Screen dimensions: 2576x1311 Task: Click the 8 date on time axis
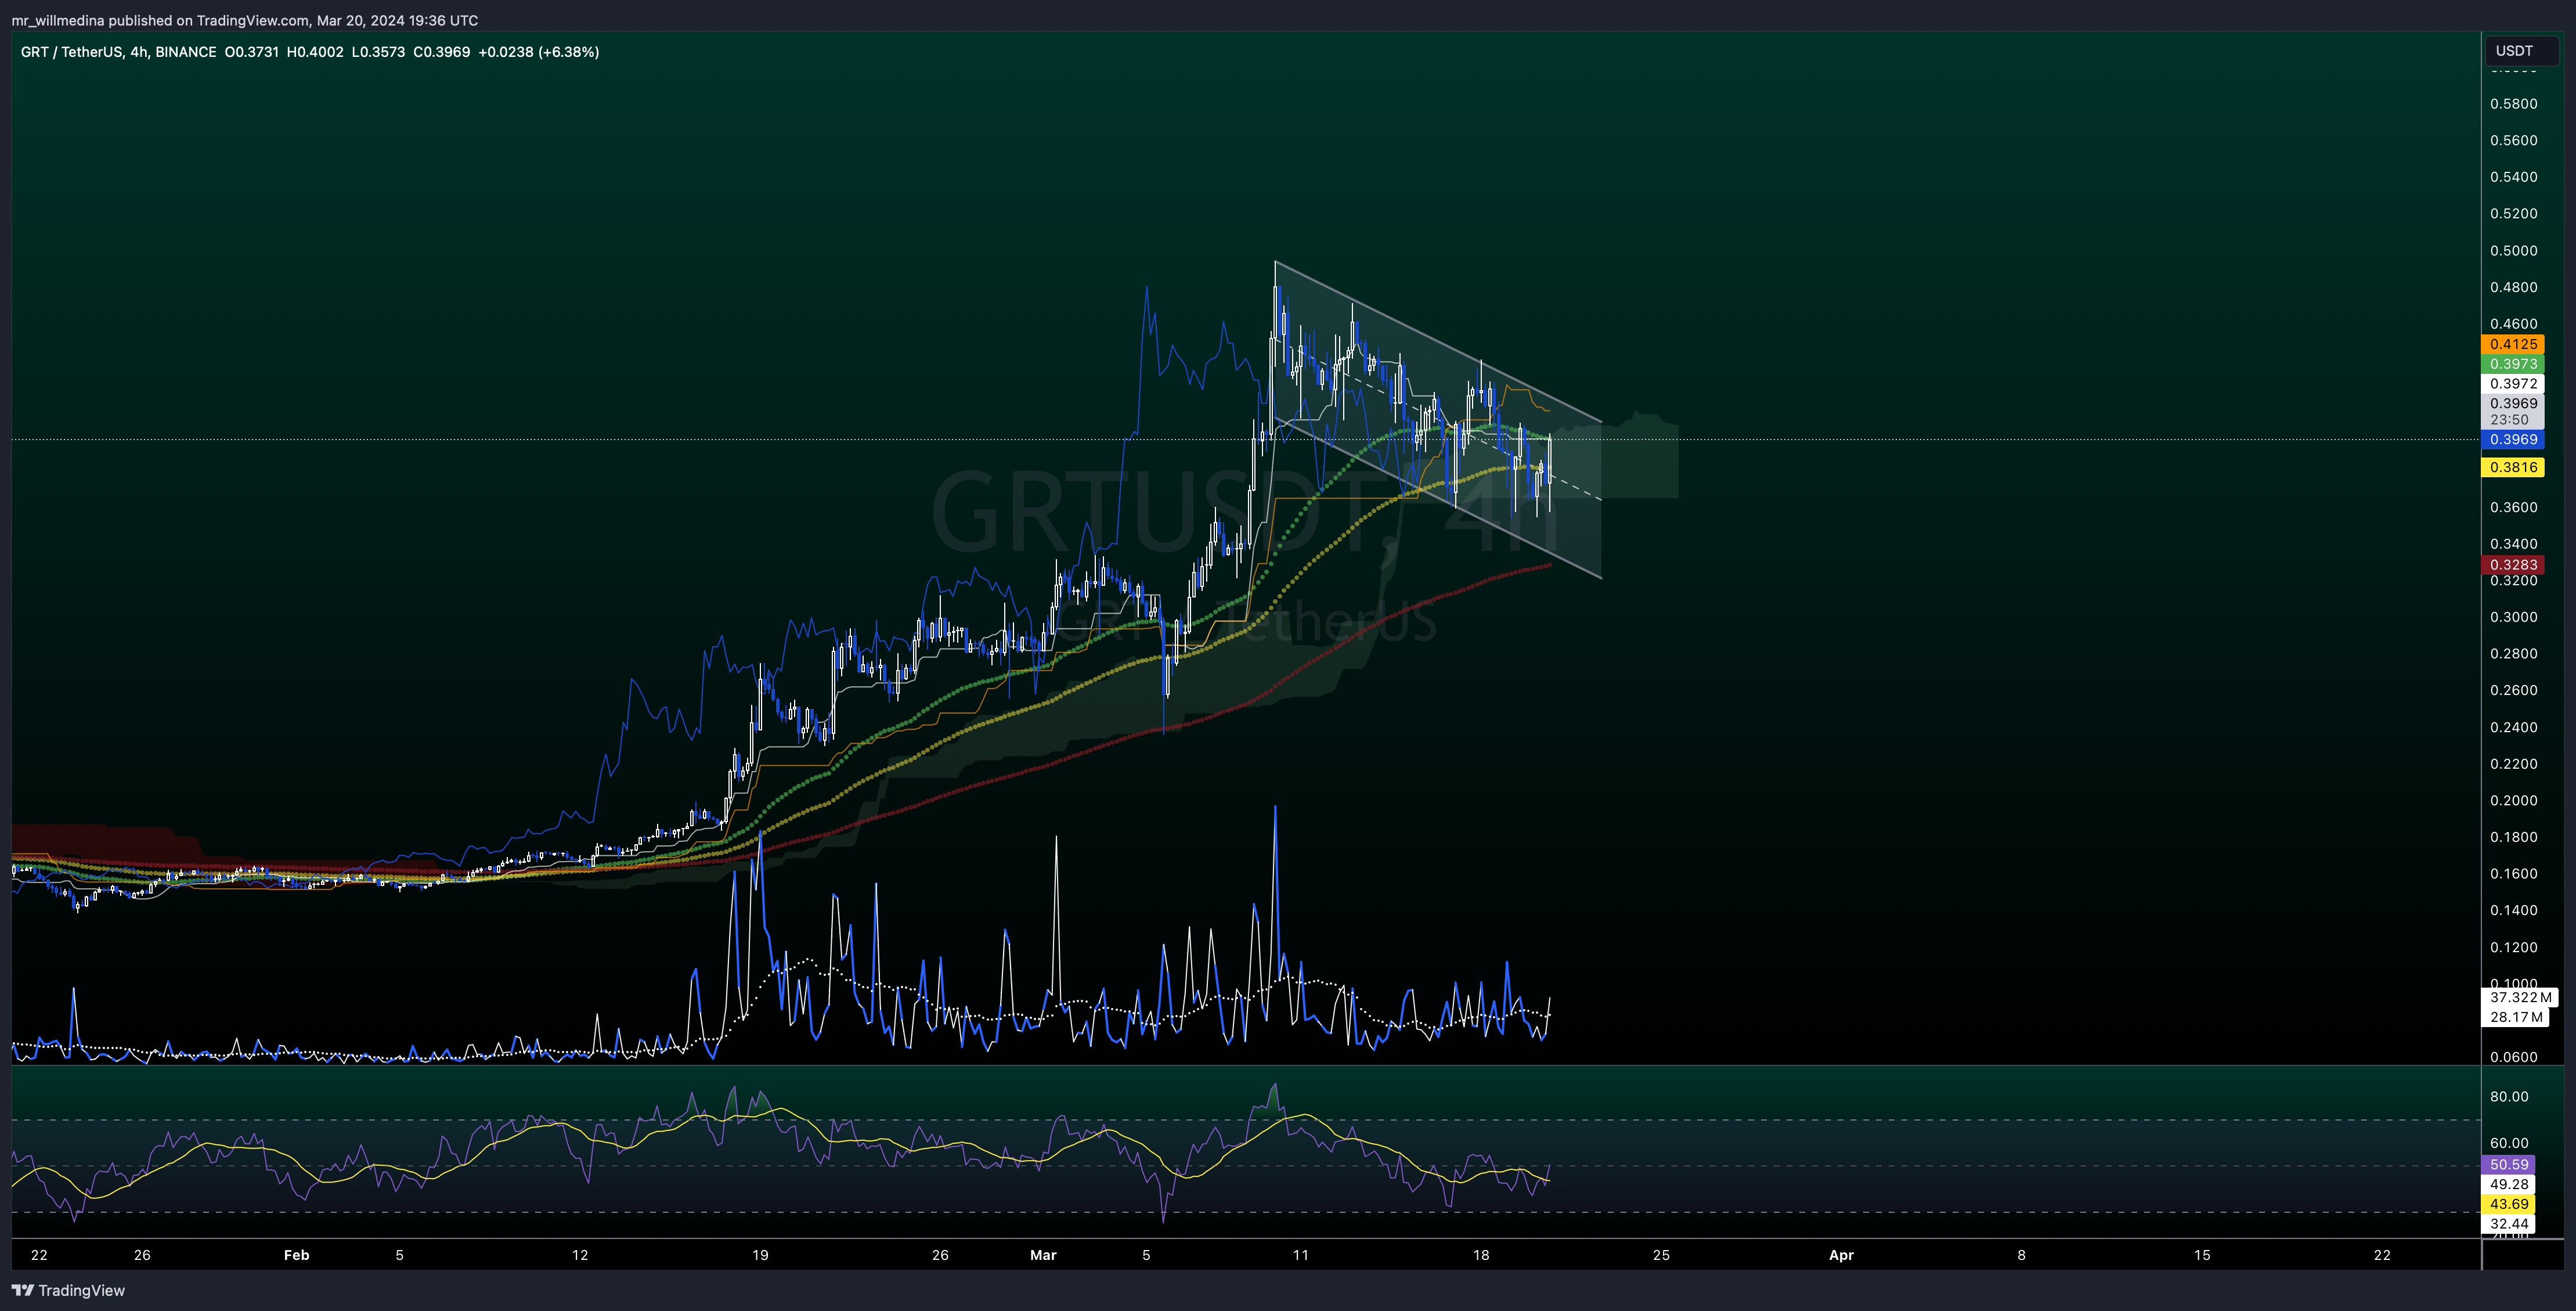[2021, 1255]
